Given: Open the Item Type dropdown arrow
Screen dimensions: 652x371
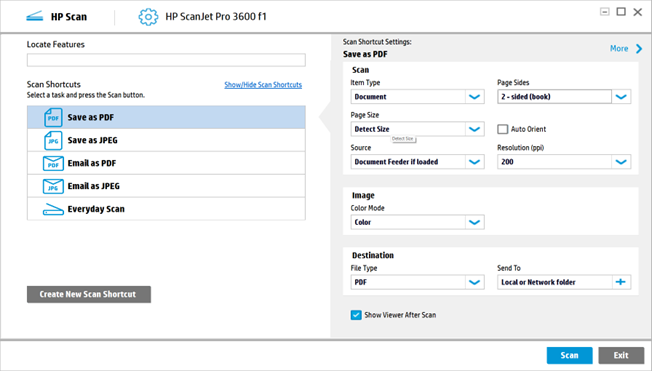Looking at the screenshot, I should pyautogui.click(x=474, y=97).
